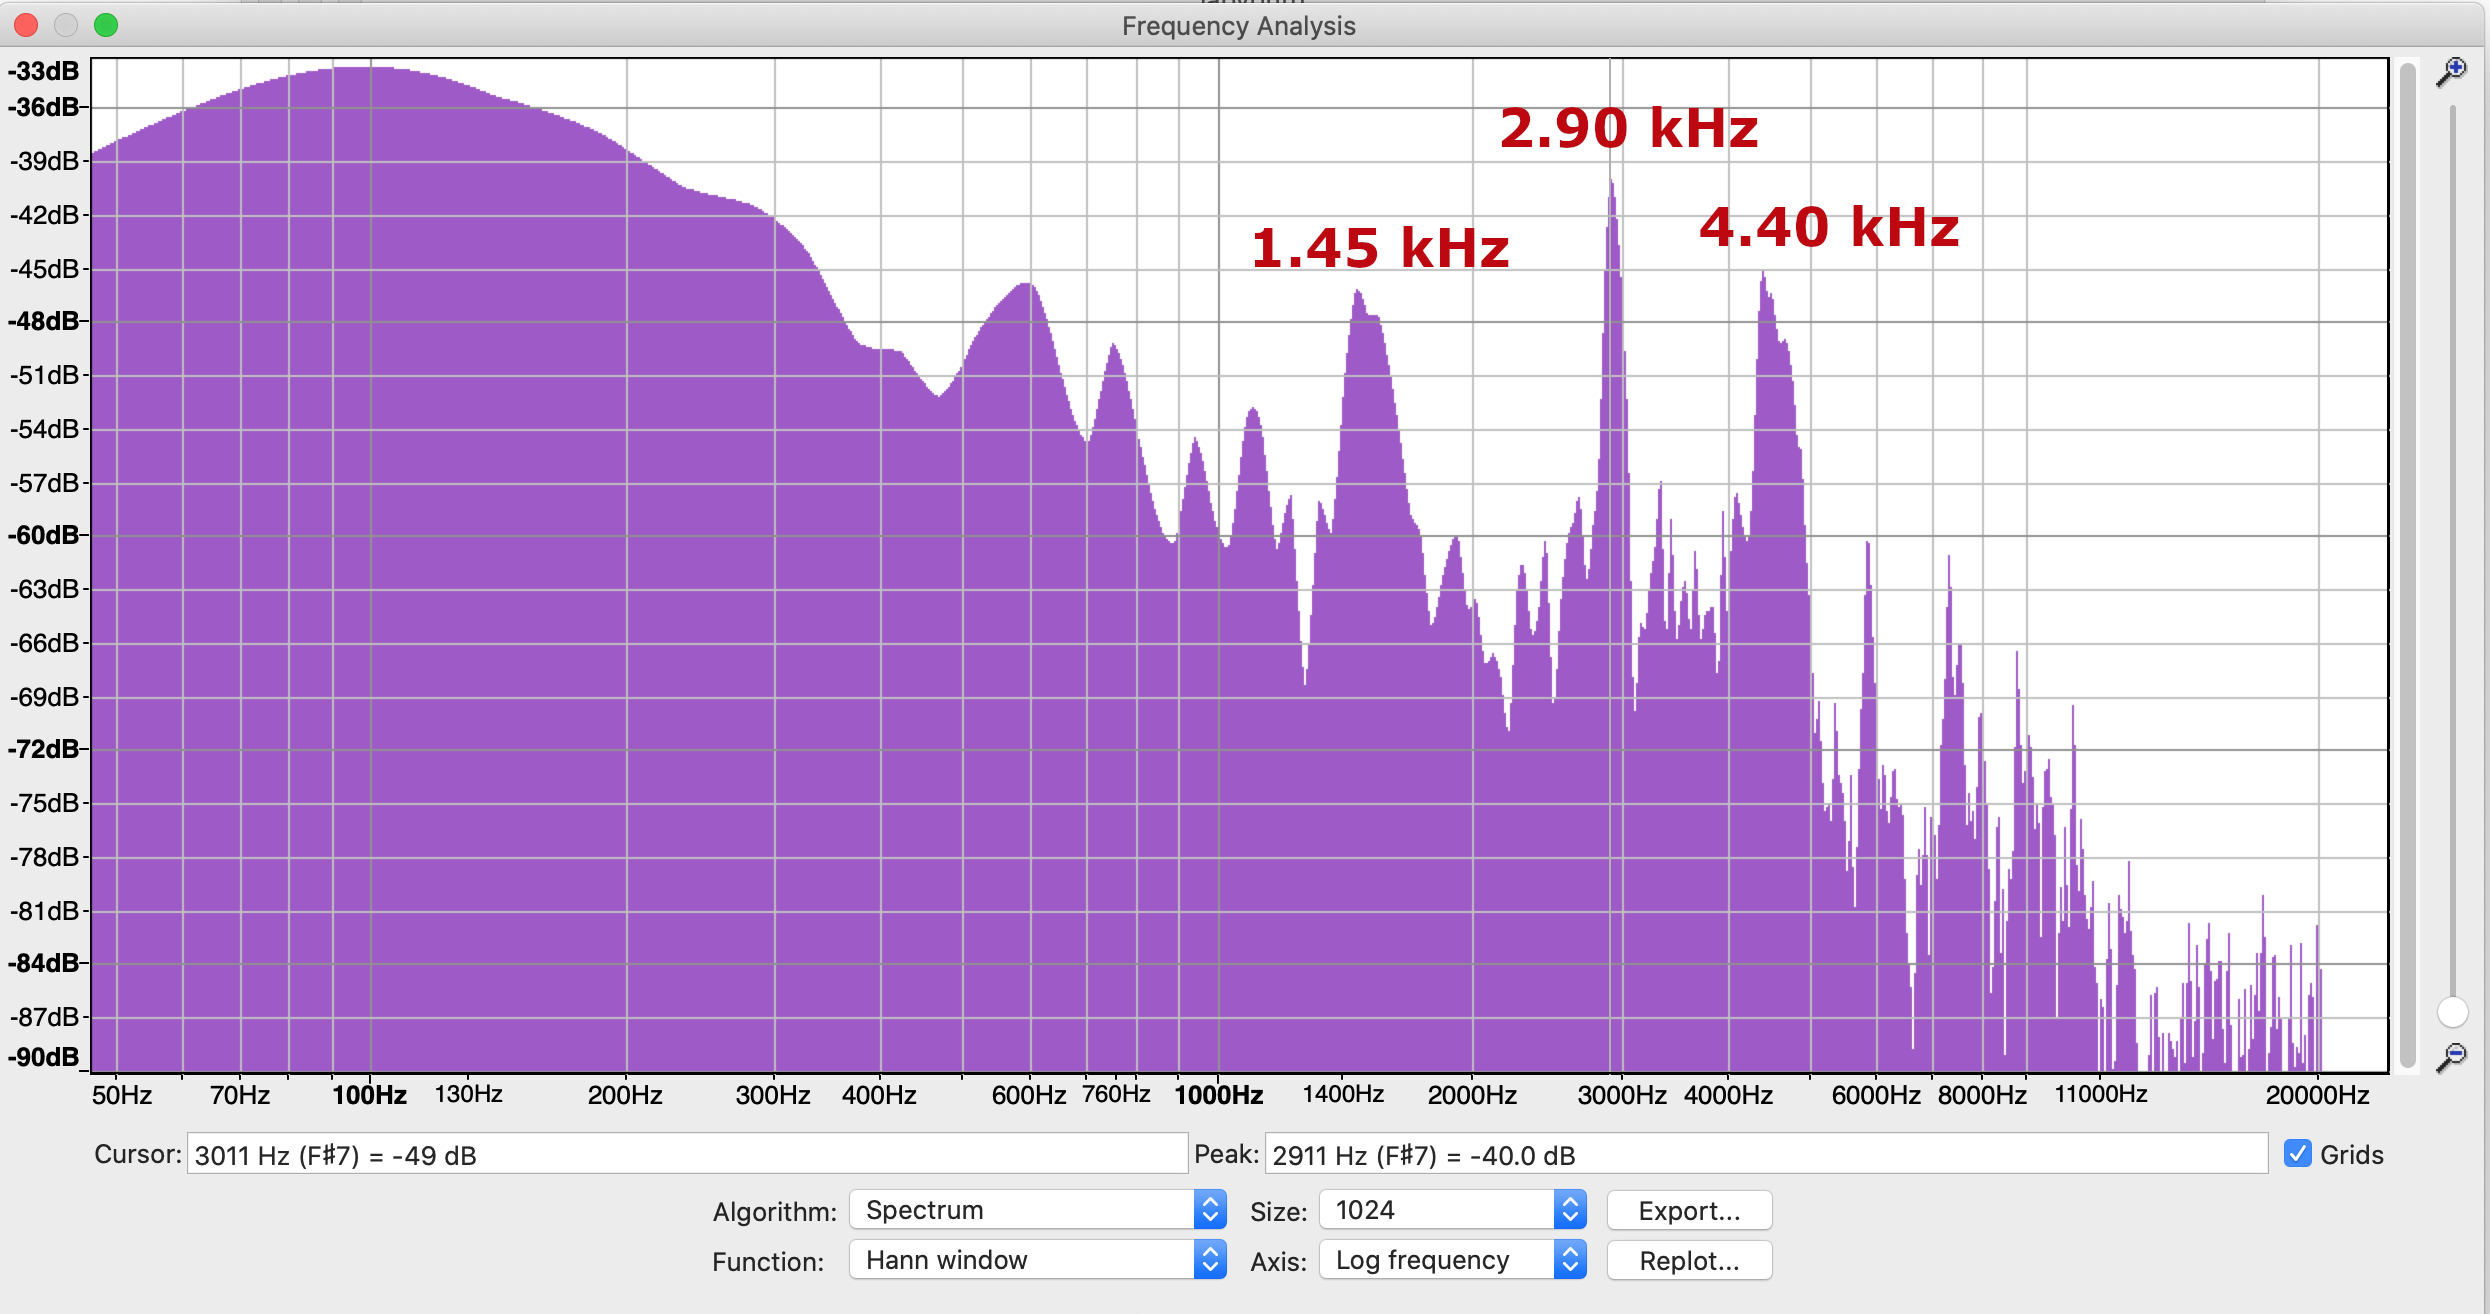Open the Axis dropdown showing Log frequency
This screenshot has width=2490, height=1314.
tap(1453, 1260)
